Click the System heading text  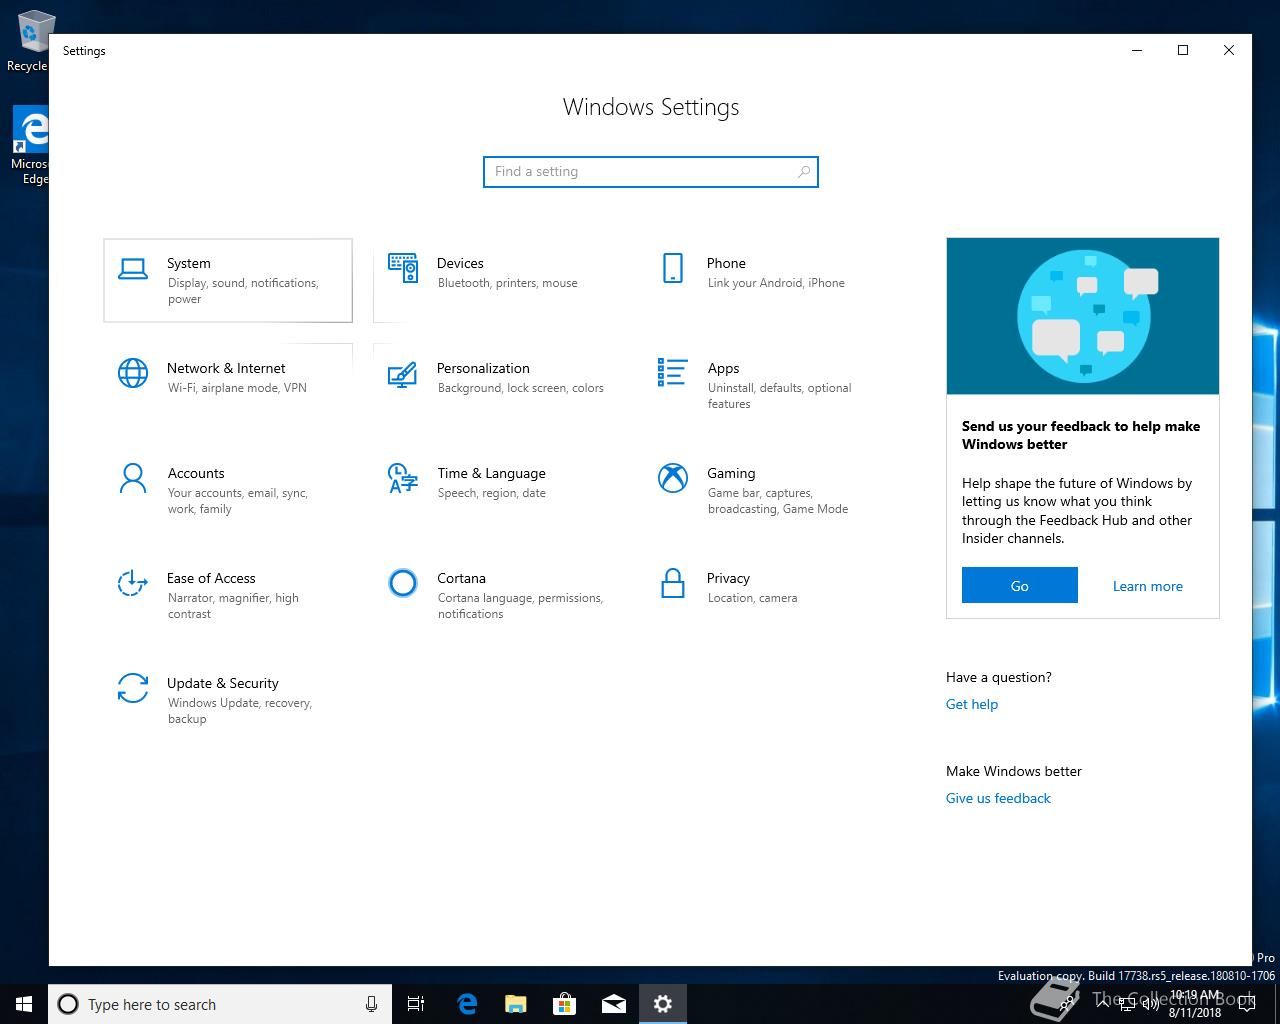189,263
